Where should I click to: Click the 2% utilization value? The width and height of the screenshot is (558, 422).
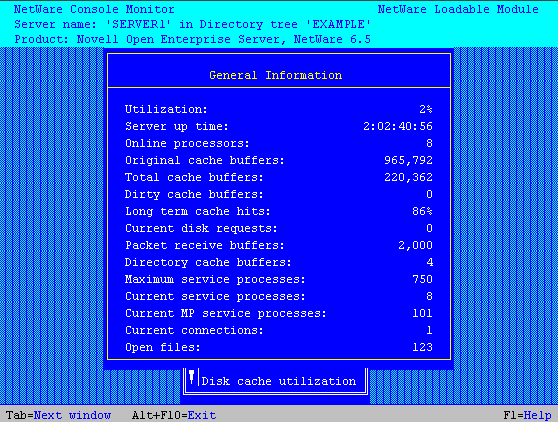tap(426, 109)
